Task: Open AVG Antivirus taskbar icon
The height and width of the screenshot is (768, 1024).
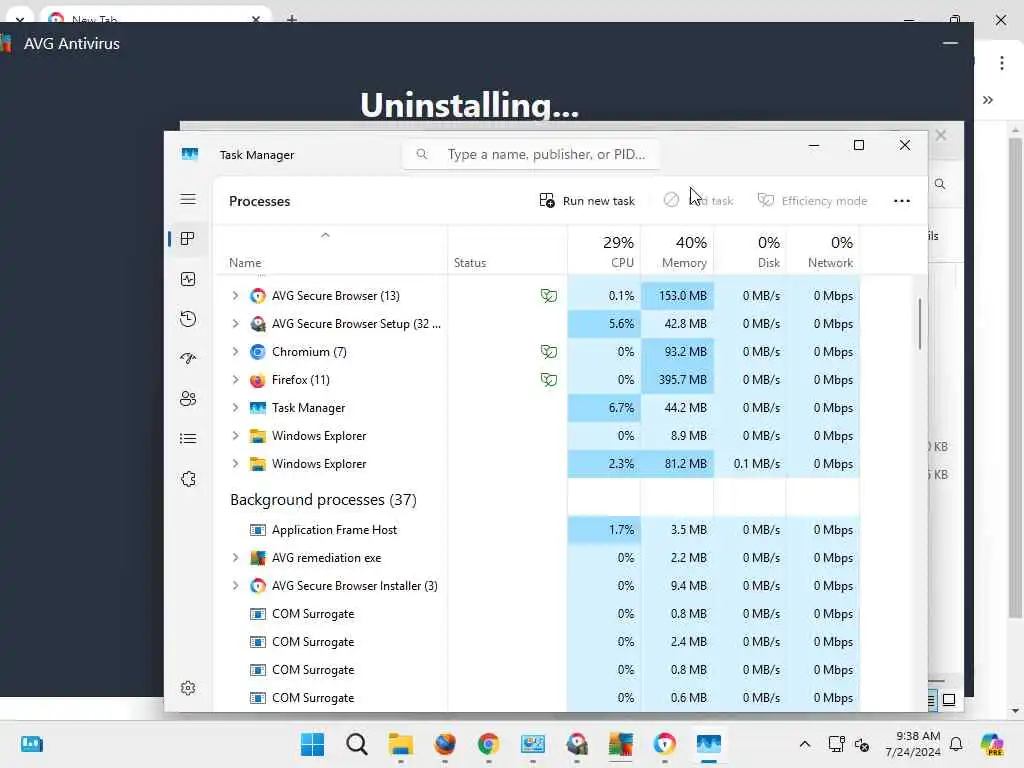Action: [x=620, y=744]
